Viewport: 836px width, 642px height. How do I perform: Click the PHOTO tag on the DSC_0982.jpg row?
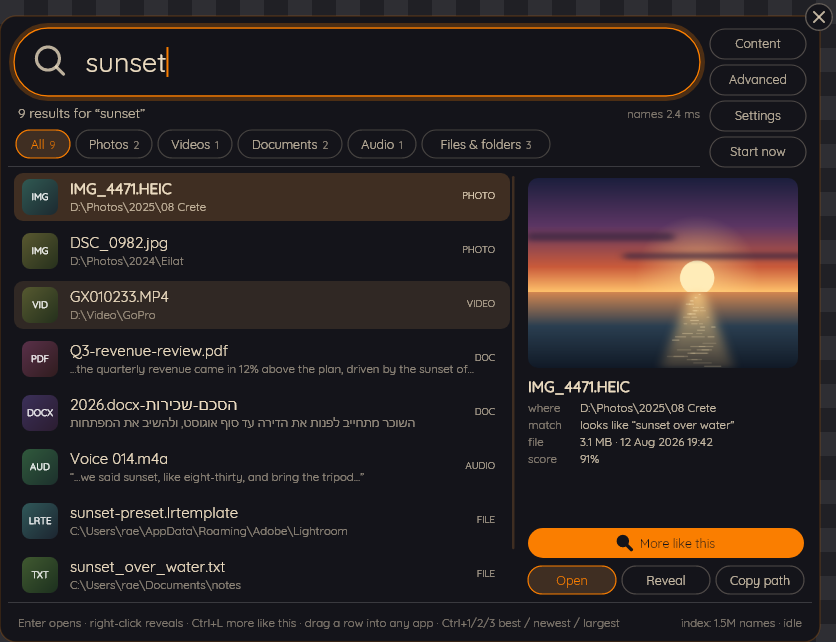(x=478, y=250)
